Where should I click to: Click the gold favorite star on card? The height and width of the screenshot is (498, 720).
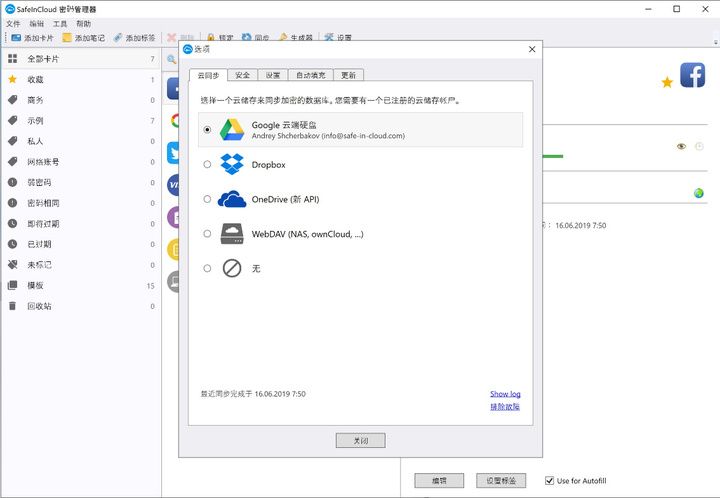[667, 83]
